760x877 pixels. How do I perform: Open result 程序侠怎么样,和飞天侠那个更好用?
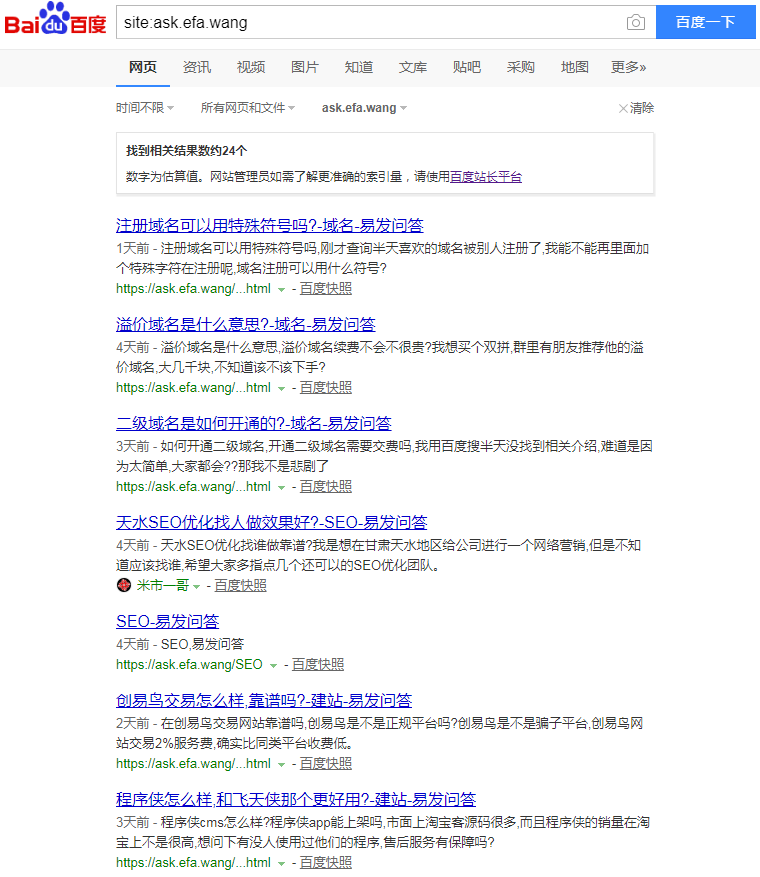[x=296, y=799]
